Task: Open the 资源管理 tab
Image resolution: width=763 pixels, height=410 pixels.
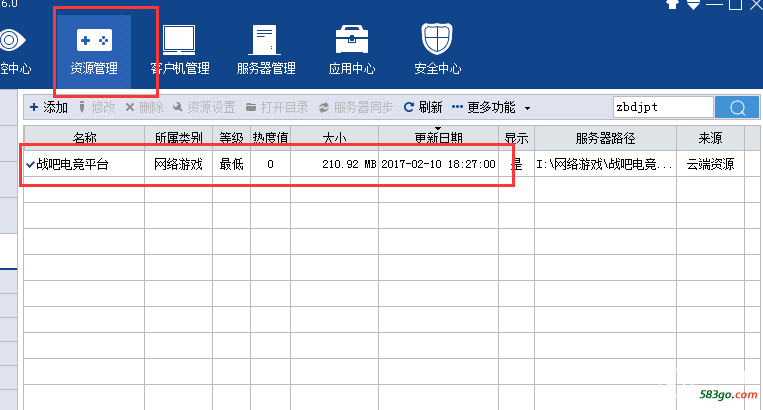Action: (x=94, y=51)
